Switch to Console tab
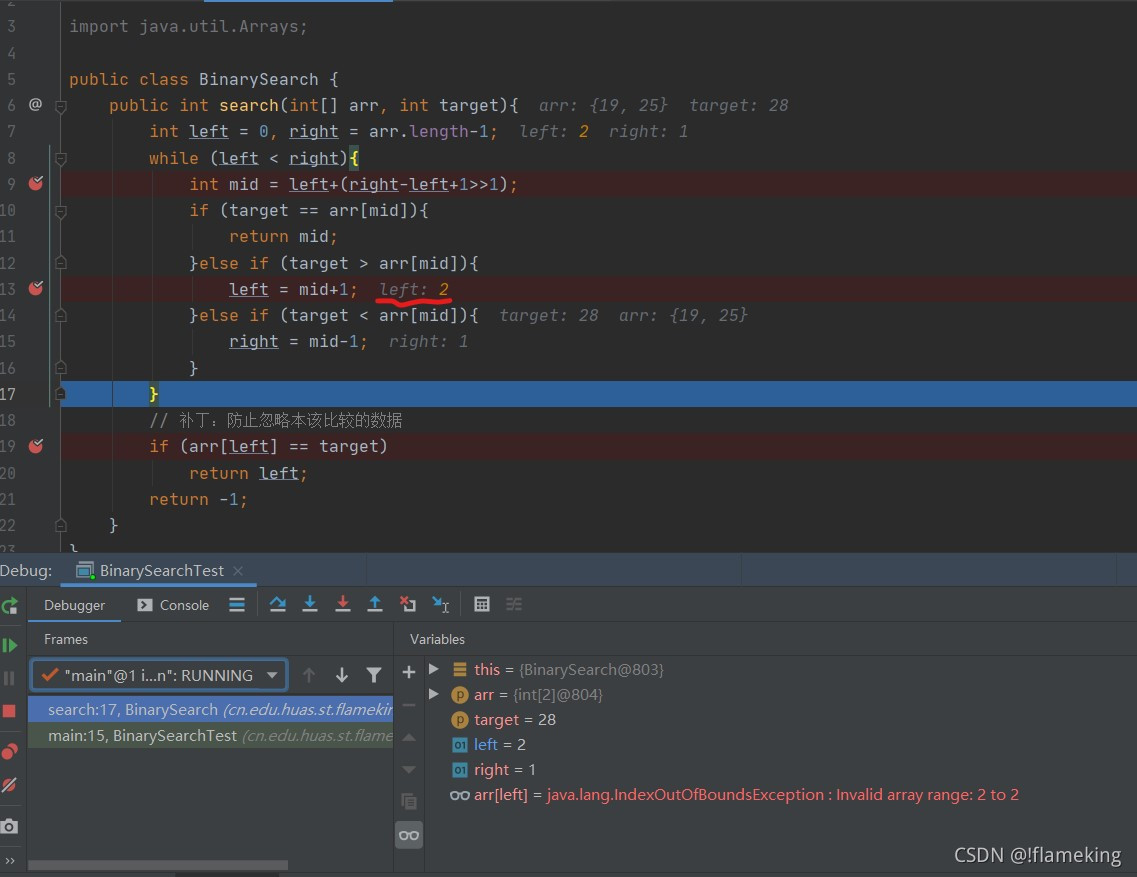Image resolution: width=1137 pixels, height=877 pixels. pos(173,605)
